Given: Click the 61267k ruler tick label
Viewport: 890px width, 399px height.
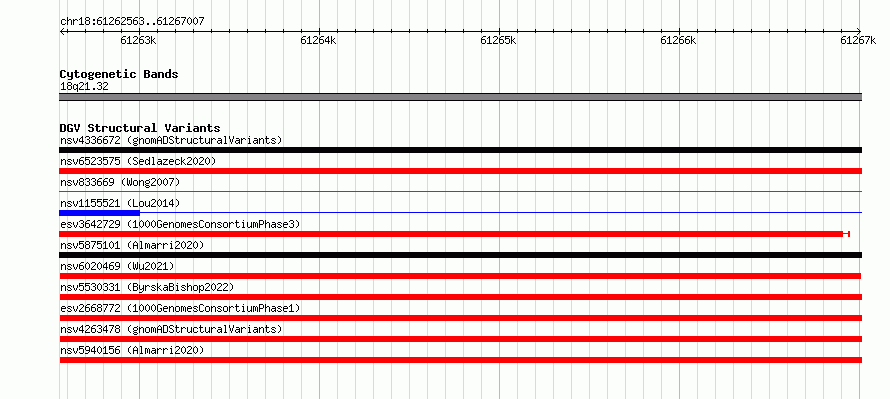Looking at the screenshot, I should pyautogui.click(x=858, y=40).
